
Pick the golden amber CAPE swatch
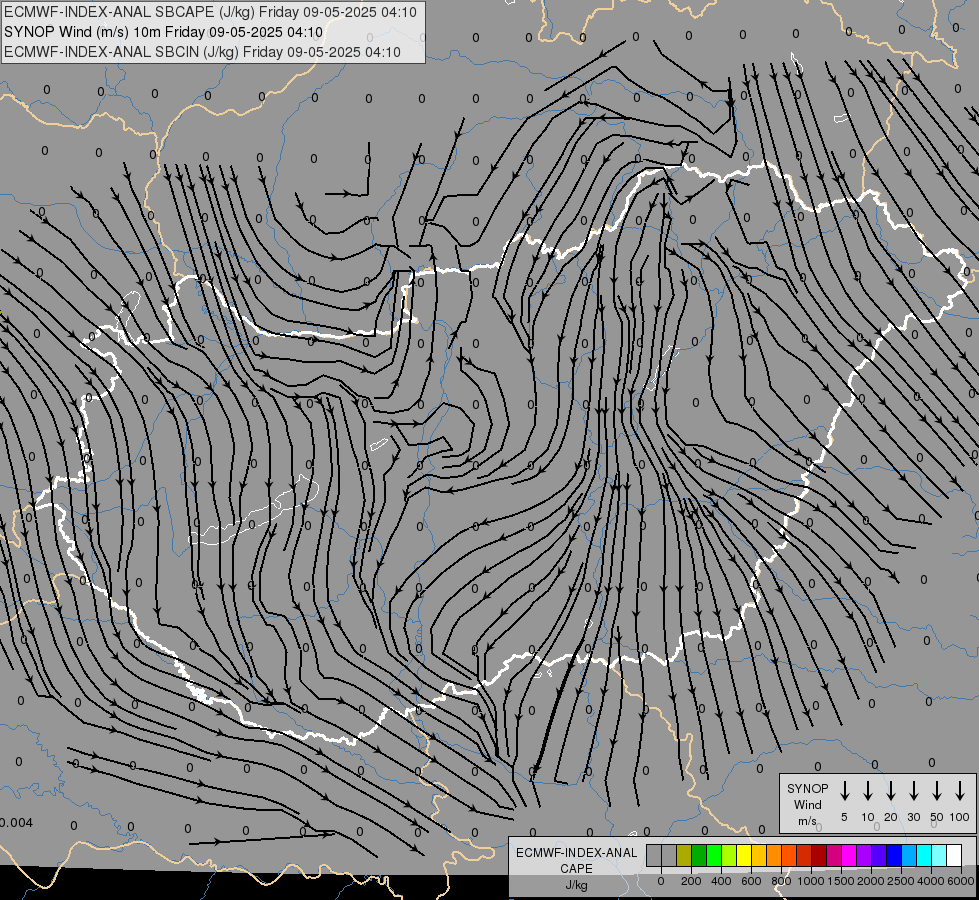pyautogui.click(x=759, y=855)
